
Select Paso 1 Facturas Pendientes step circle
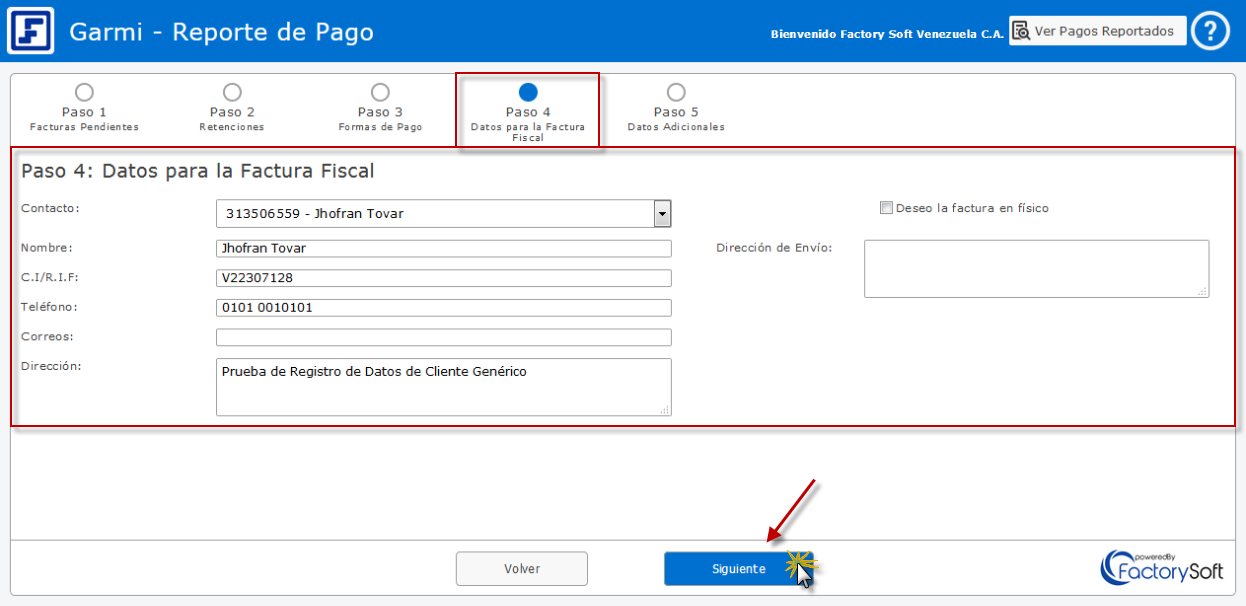click(x=84, y=93)
